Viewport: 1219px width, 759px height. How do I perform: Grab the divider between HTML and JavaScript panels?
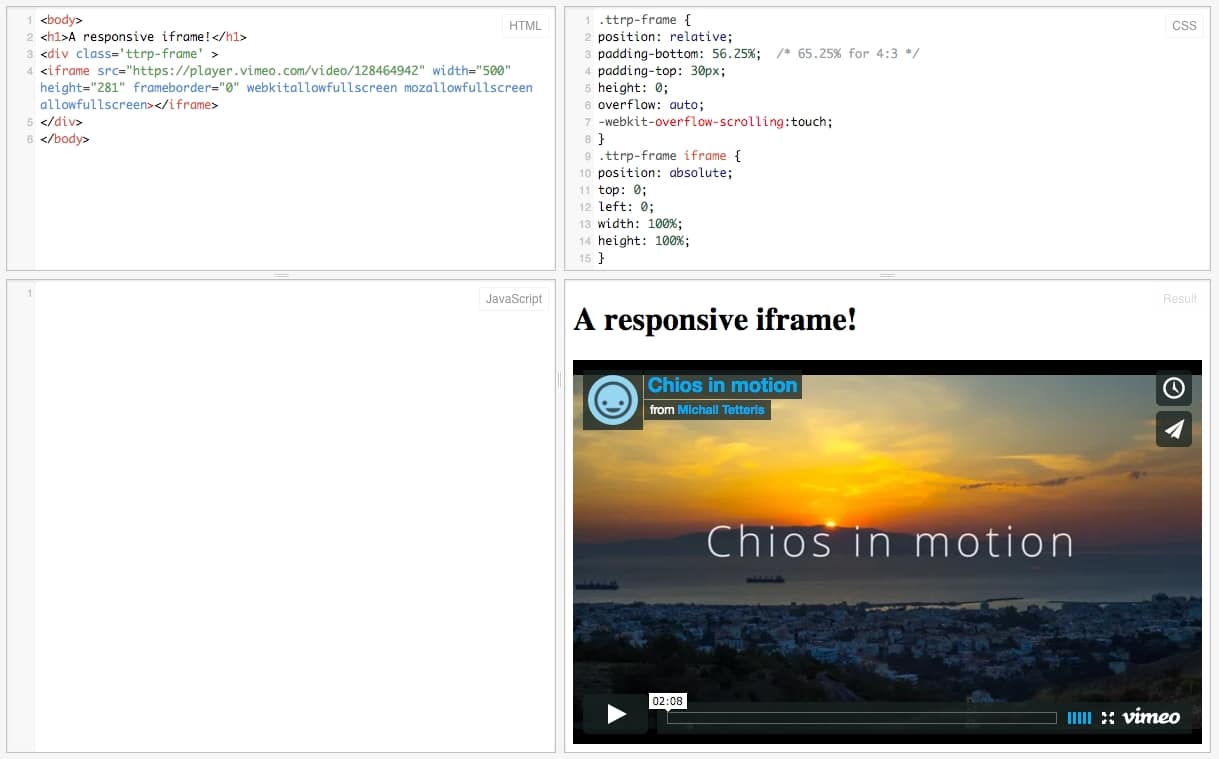[281, 275]
